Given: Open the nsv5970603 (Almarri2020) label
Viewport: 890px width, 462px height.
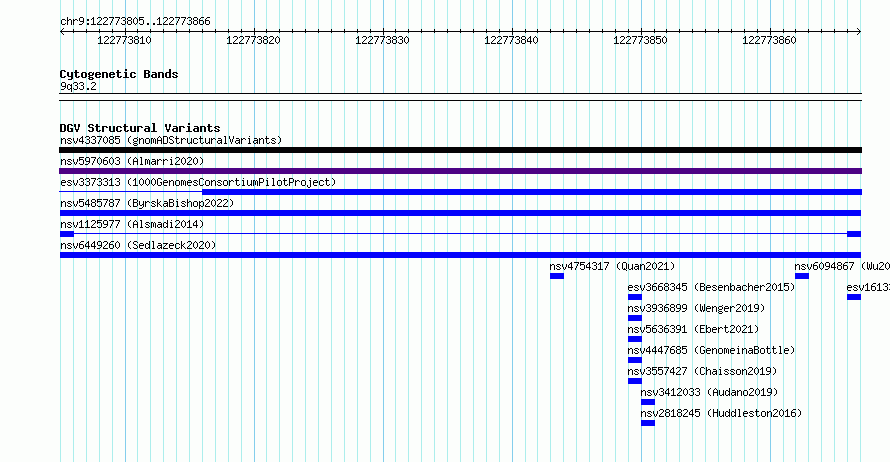Looking at the screenshot, I should 132,161.
